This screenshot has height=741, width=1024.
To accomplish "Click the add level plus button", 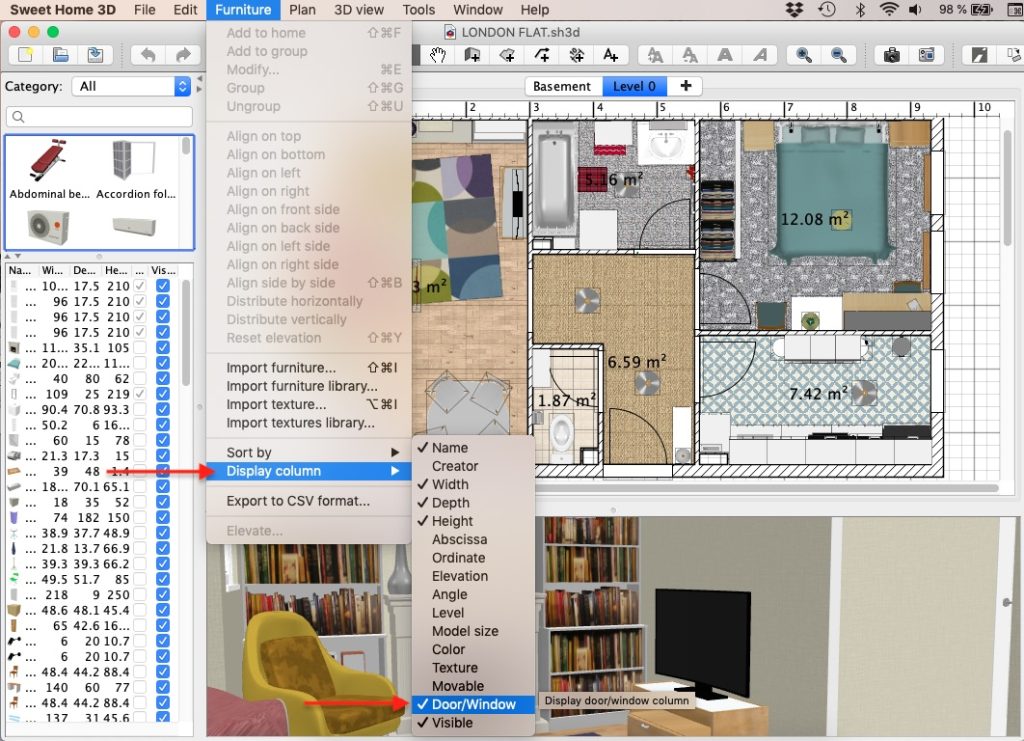I will [685, 86].
